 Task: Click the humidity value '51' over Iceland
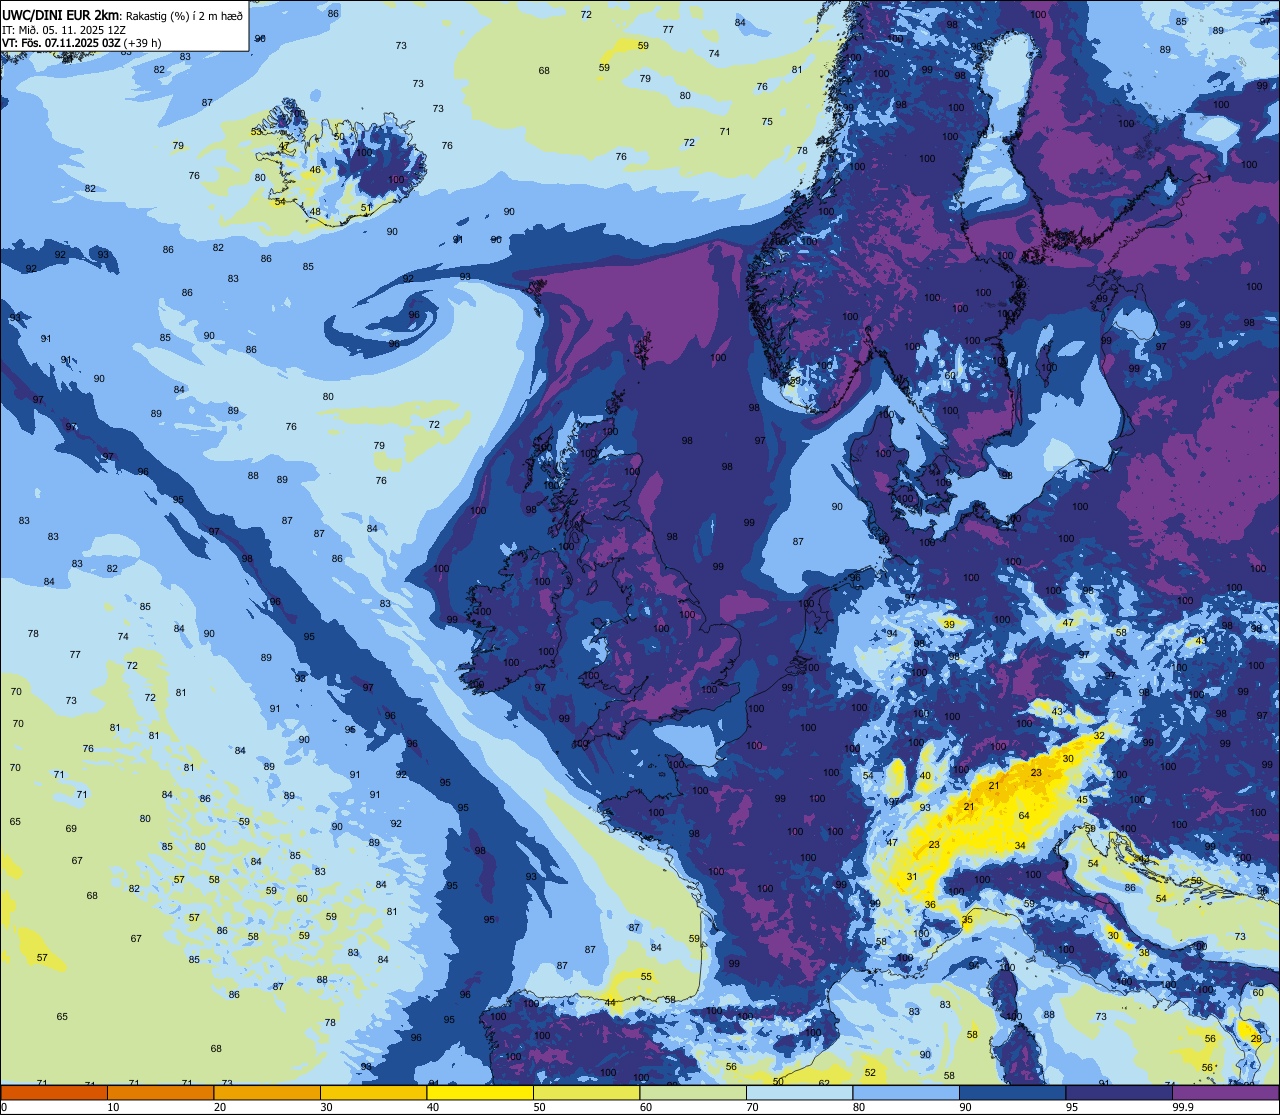tap(366, 208)
